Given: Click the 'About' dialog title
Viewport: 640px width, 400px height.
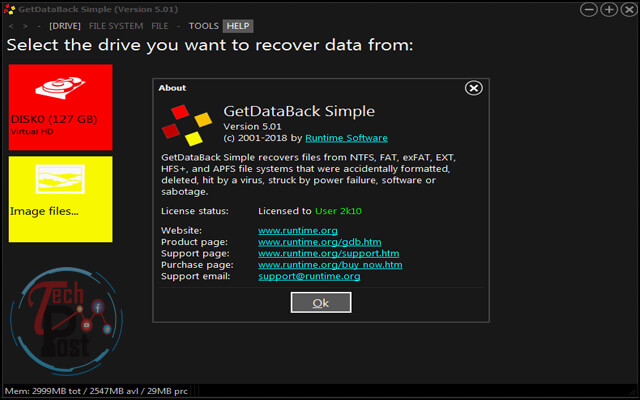Looking at the screenshot, I should [x=172, y=88].
